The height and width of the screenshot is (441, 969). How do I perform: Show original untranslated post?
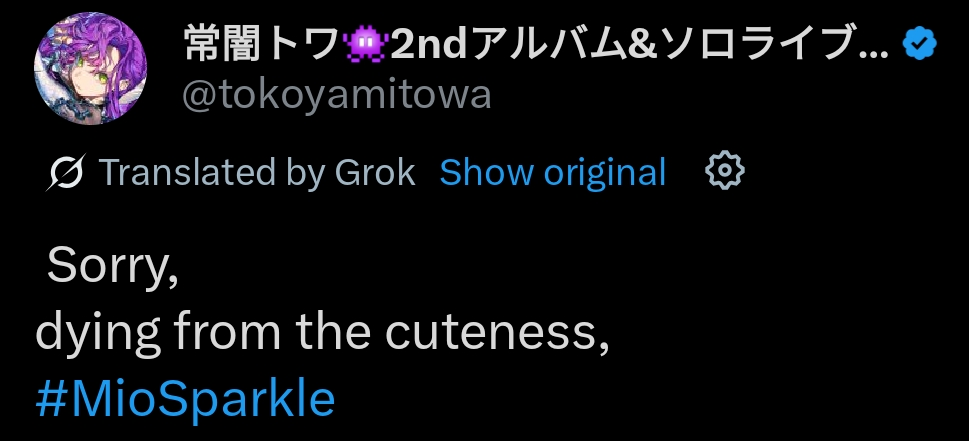(552, 173)
